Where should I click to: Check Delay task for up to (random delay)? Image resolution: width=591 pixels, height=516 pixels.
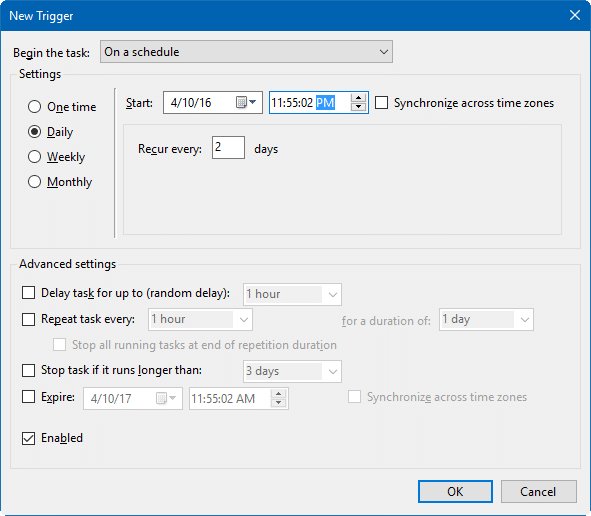click(28, 292)
